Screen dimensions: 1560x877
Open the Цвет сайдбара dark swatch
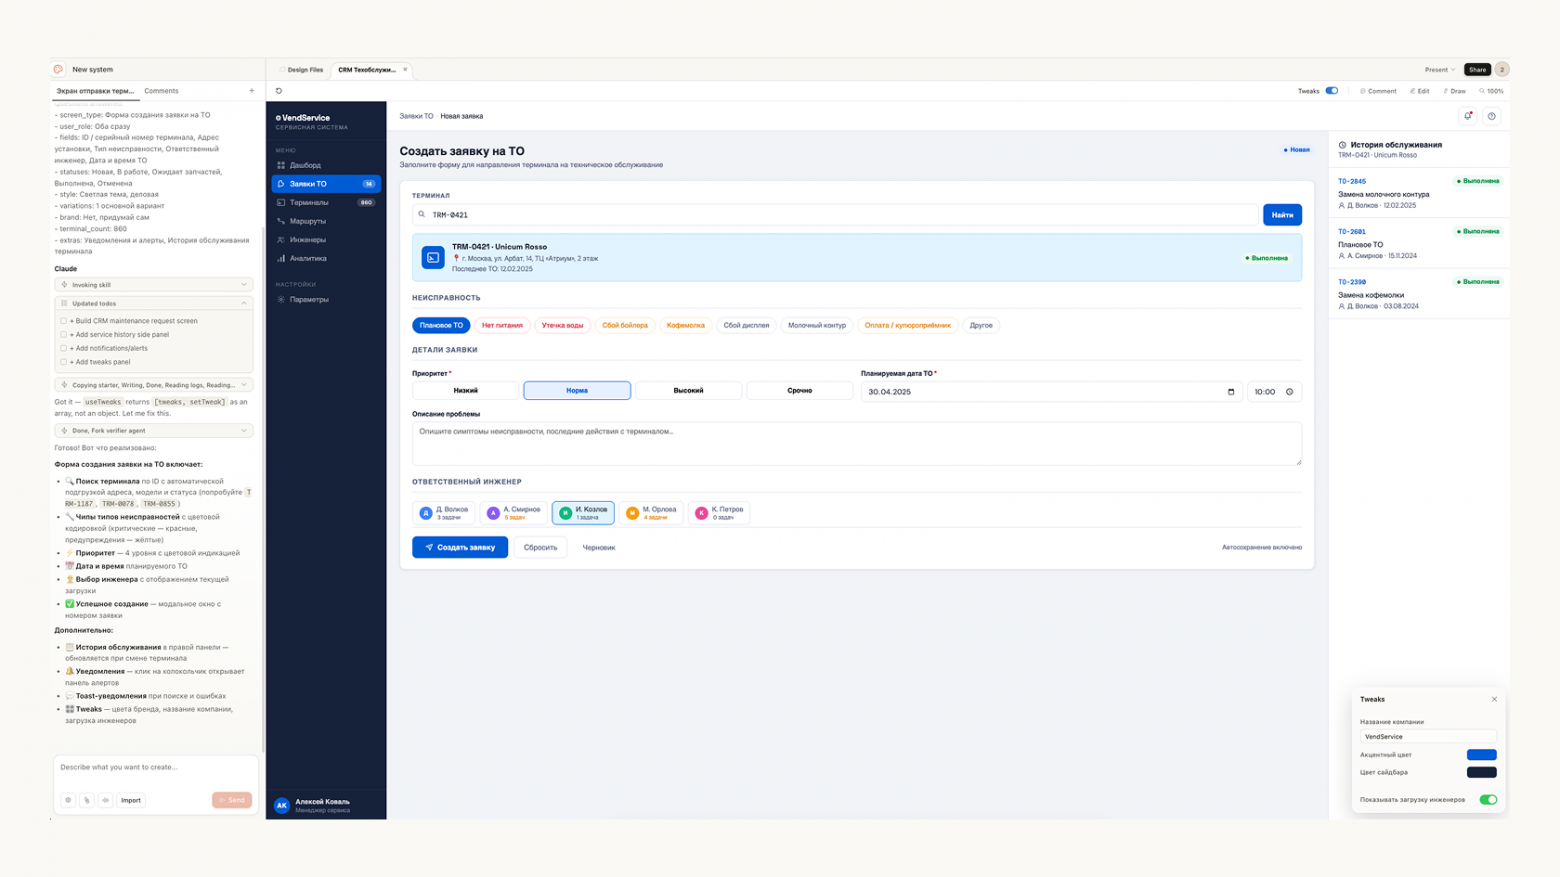pyautogui.click(x=1481, y=772)
